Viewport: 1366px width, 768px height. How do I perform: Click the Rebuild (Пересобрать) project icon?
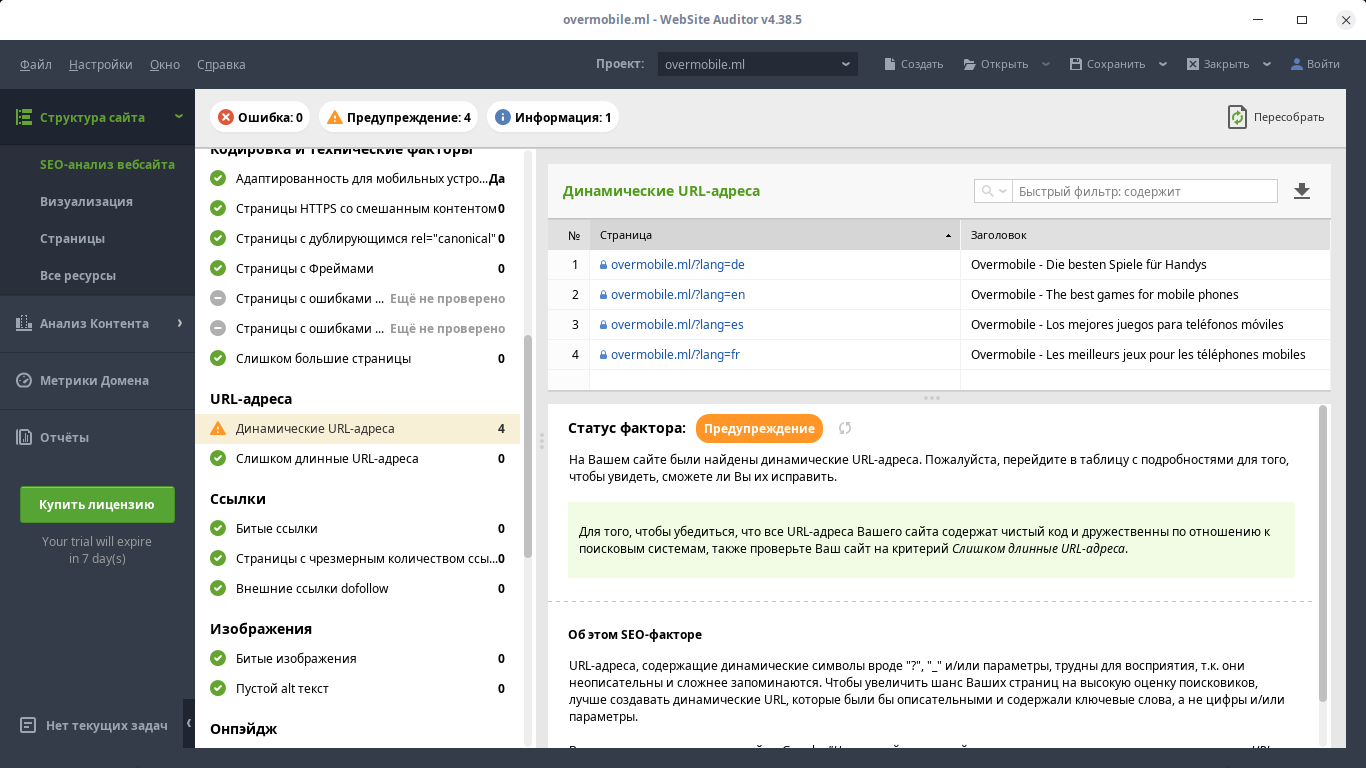[1238, 117]
